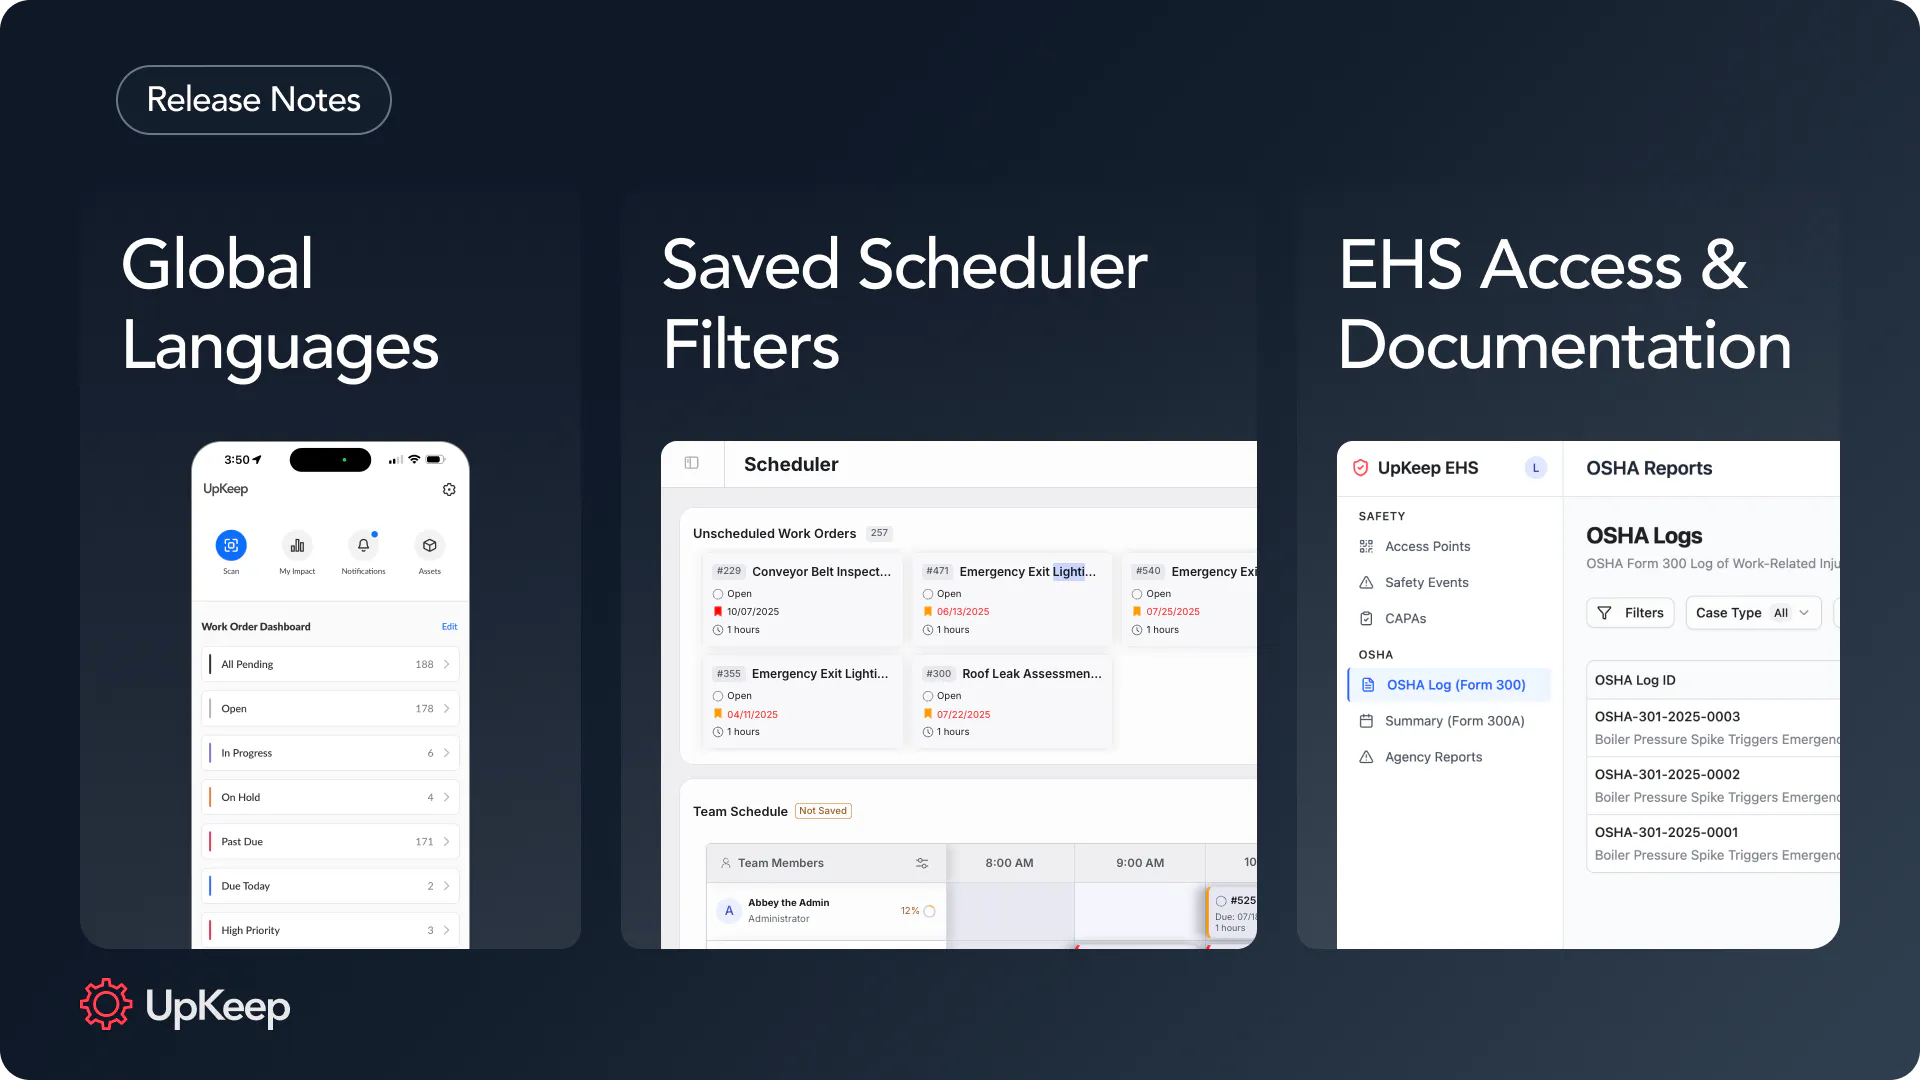Toggle Open status circle on work order #300
This screenshot has width=1920, height=1080.
tap(928, 696)
